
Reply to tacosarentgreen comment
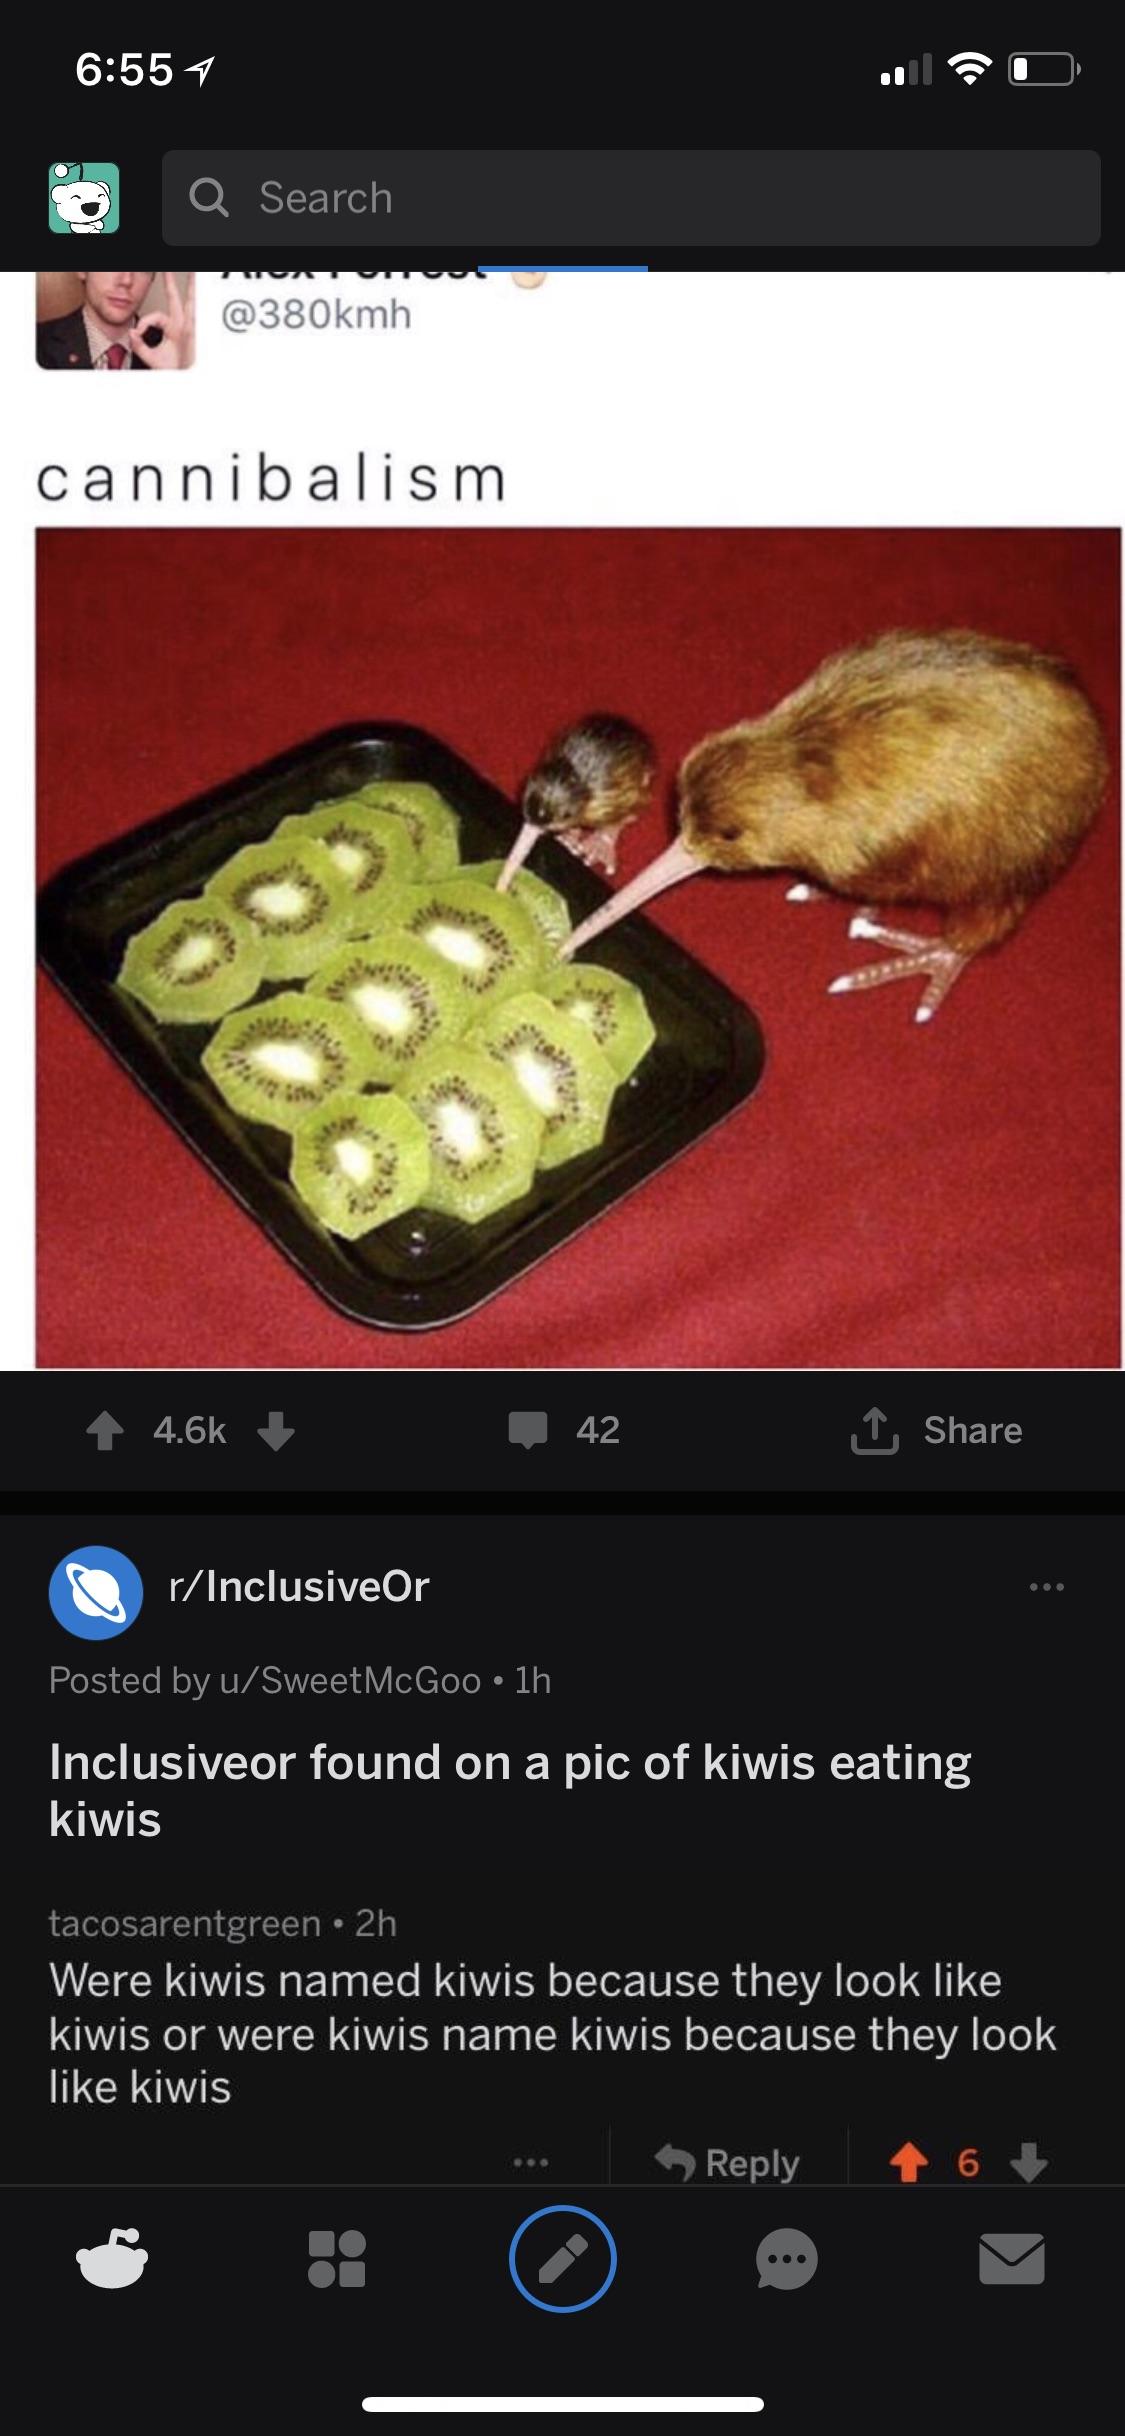pos(728,2163)
